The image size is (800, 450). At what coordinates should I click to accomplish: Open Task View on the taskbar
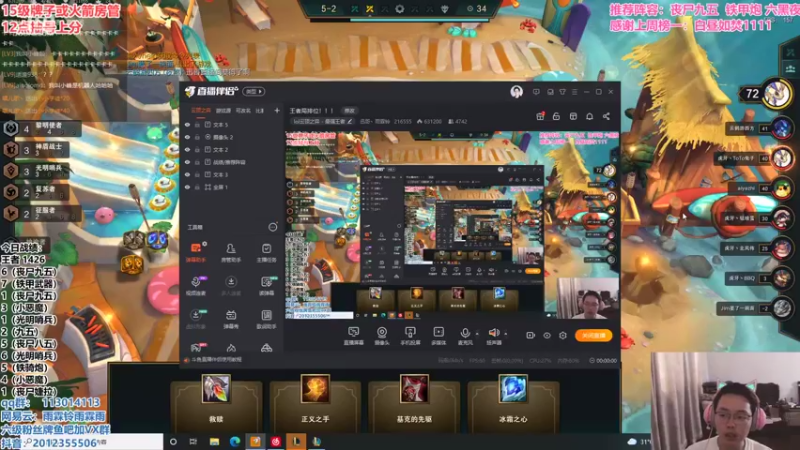[193, 442]
